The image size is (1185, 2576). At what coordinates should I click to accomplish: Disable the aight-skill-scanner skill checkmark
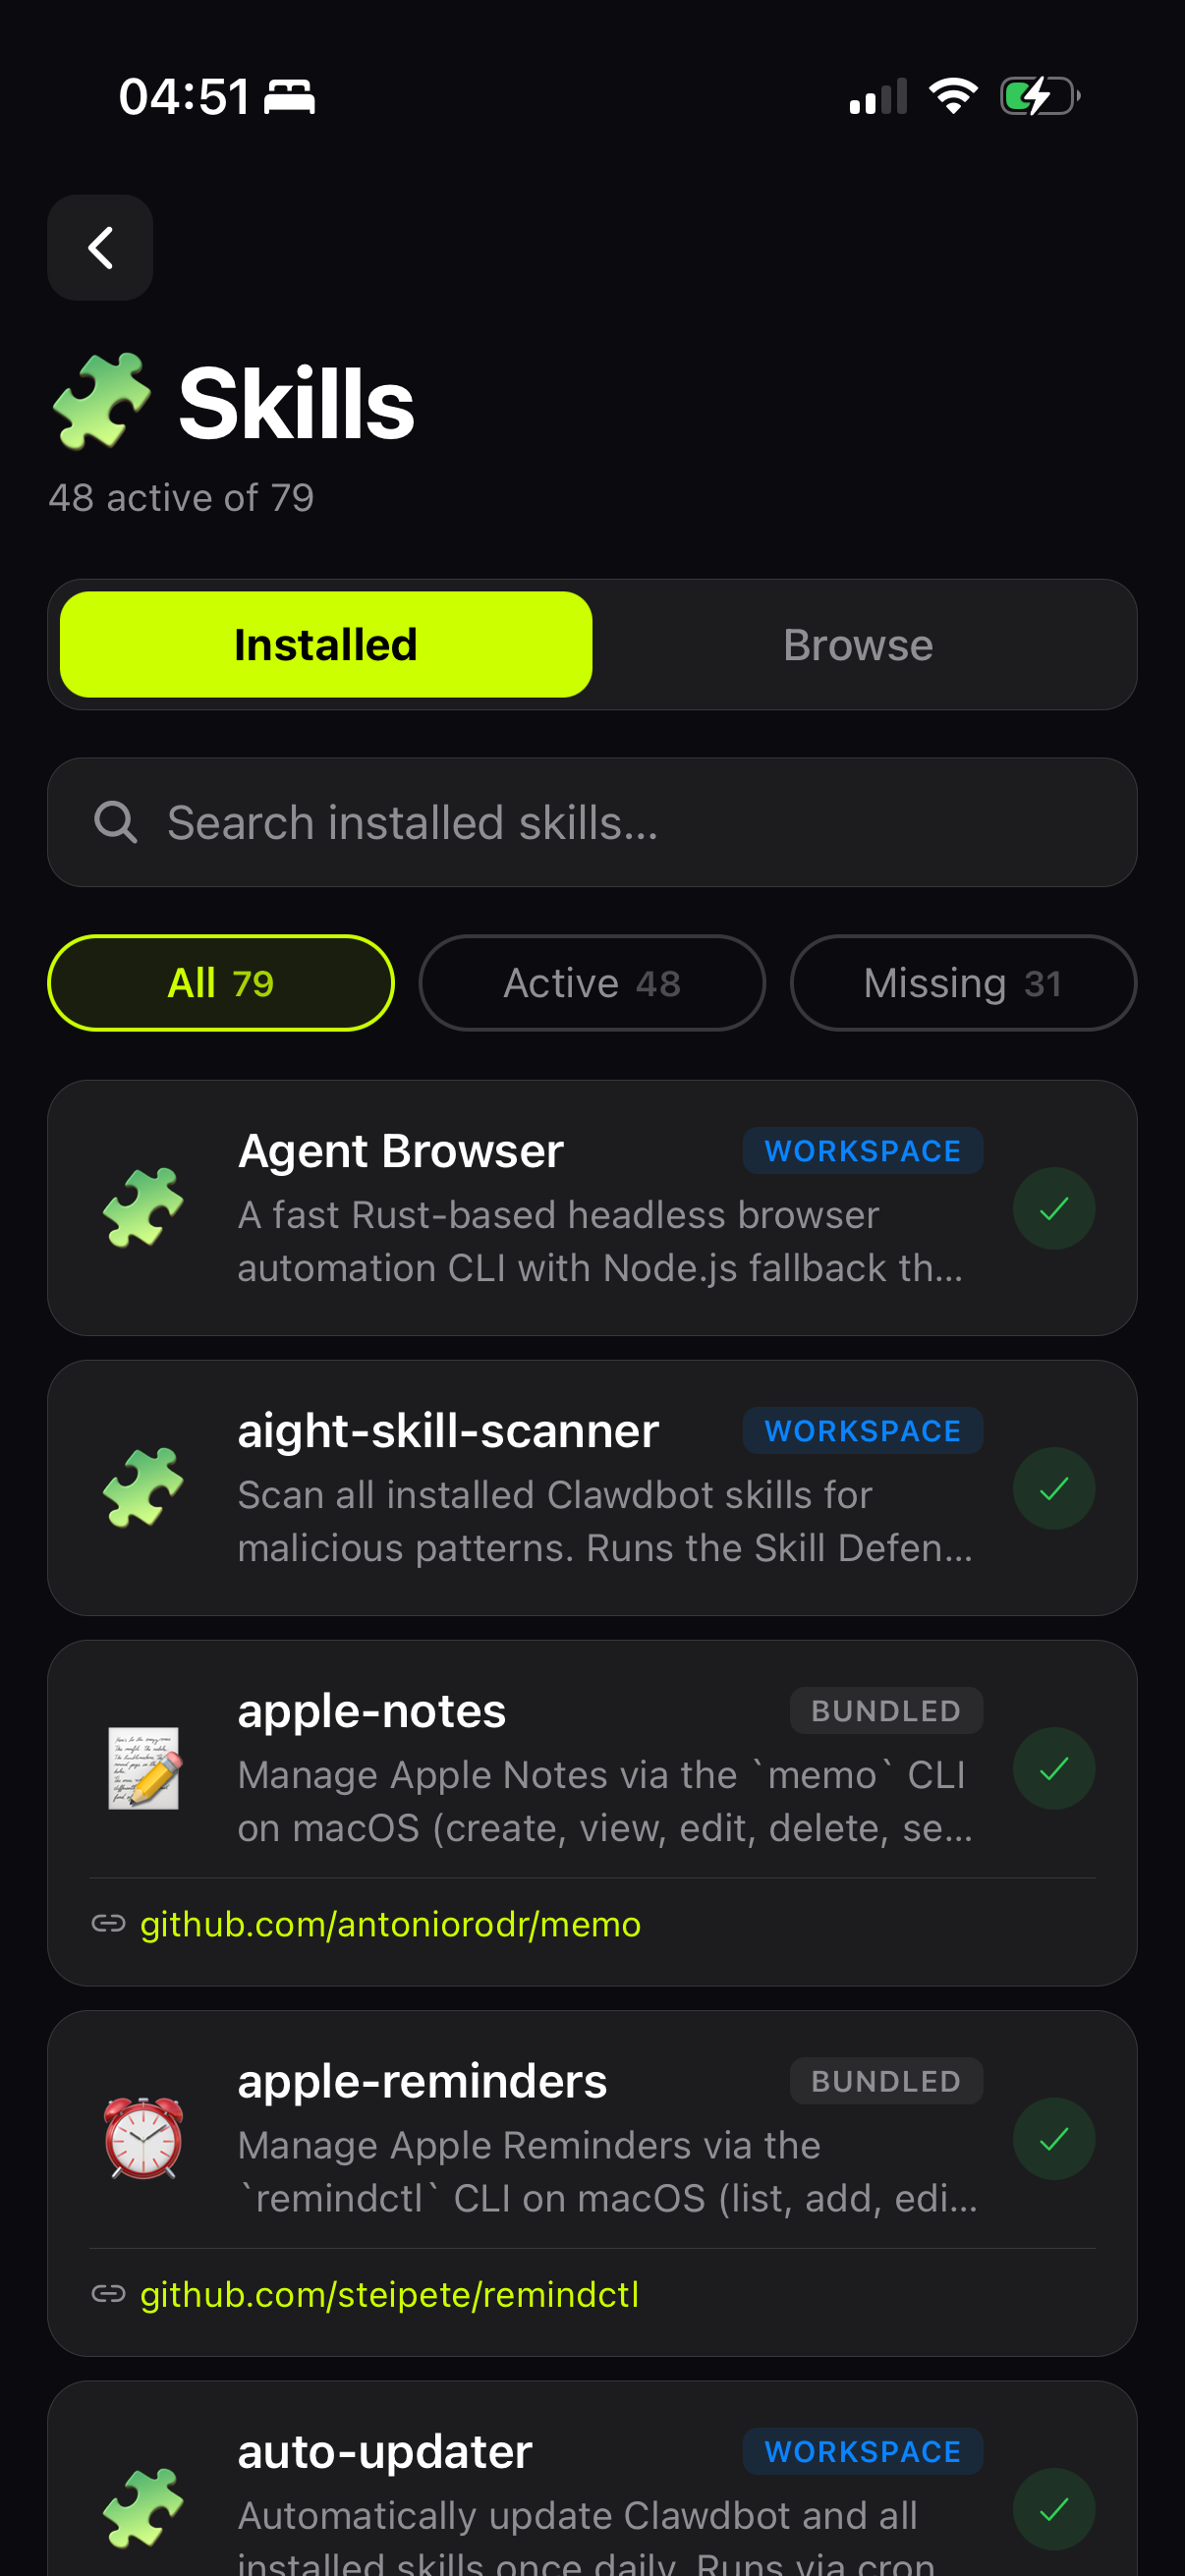[1053, 1488]
